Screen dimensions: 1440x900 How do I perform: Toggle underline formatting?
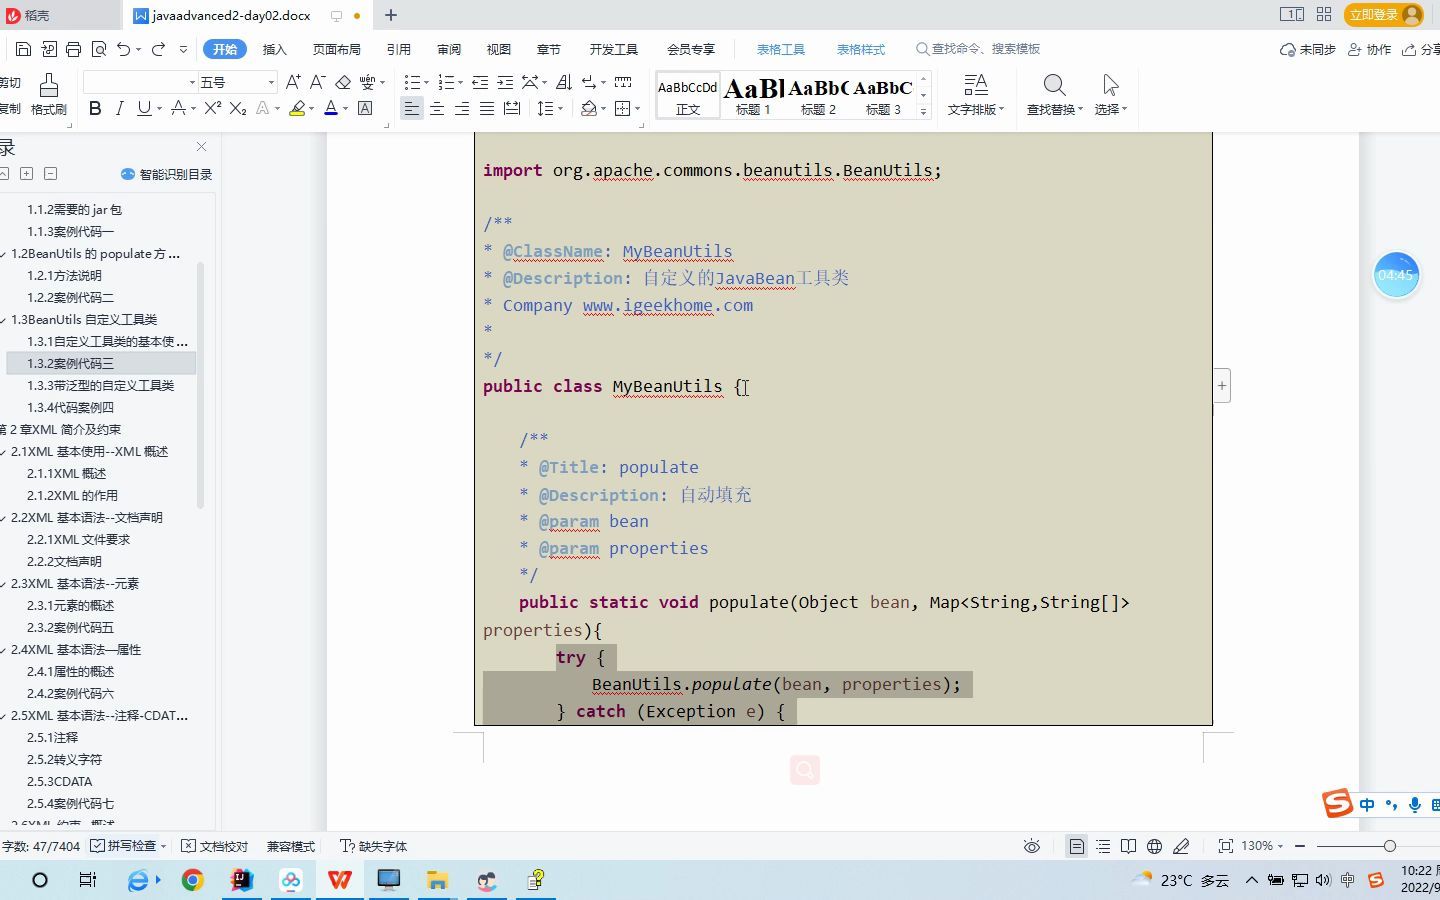click(x=144, y=108)
